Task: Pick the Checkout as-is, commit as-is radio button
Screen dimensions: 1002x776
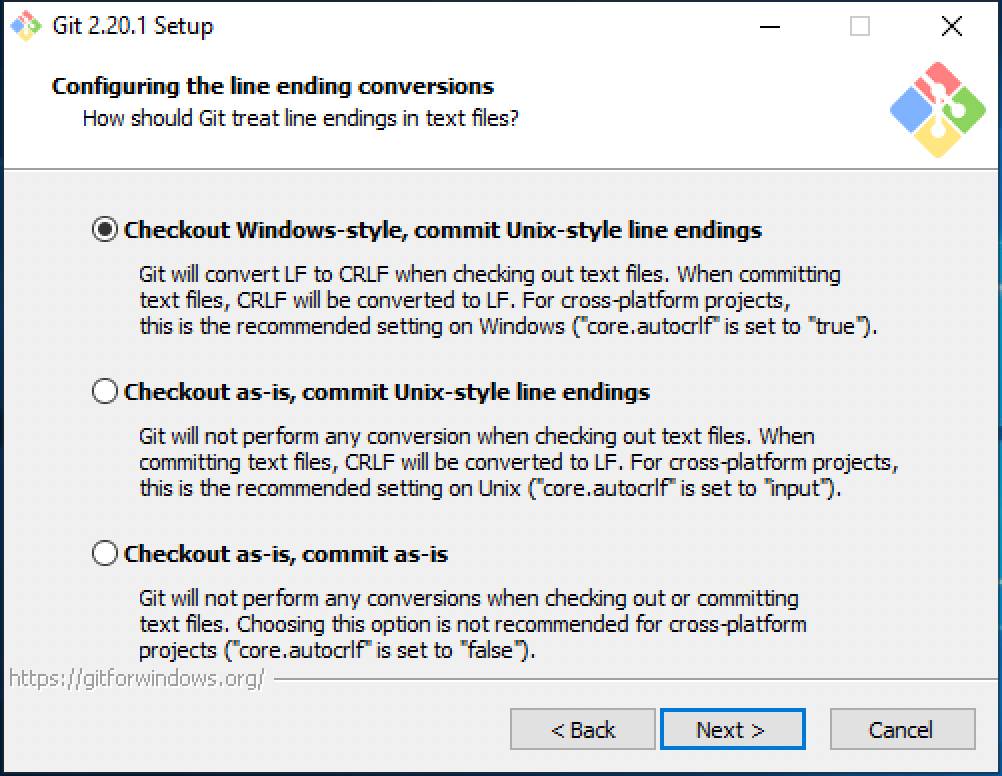Action: (x=105, y=553)
